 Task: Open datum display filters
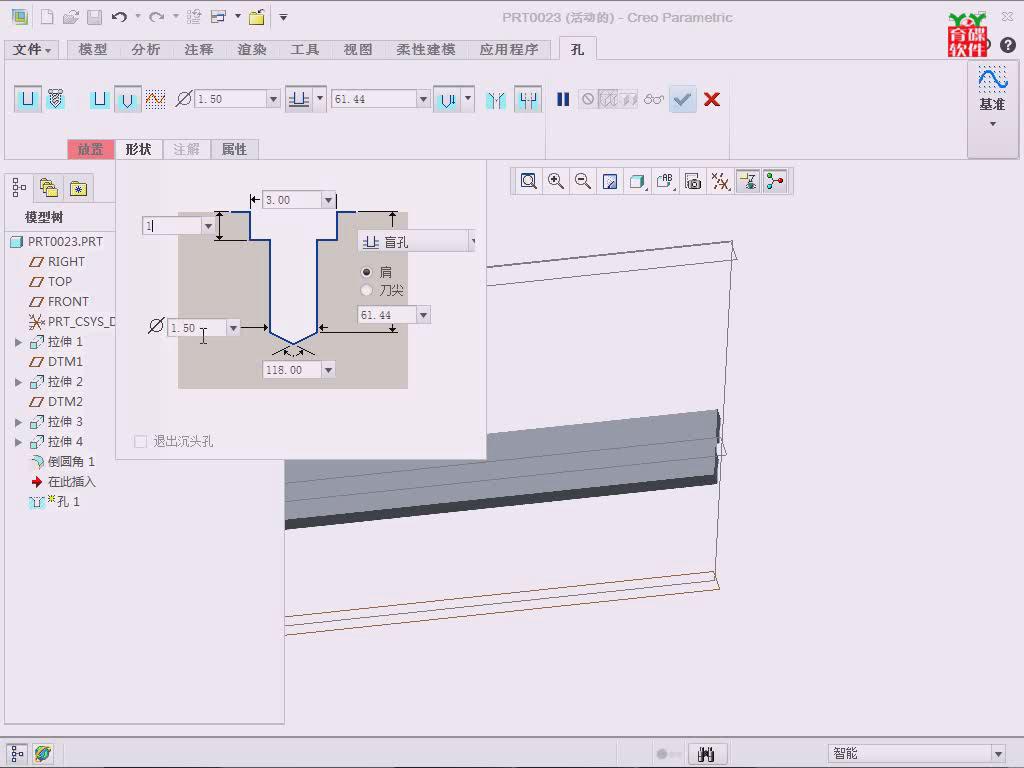720,181
